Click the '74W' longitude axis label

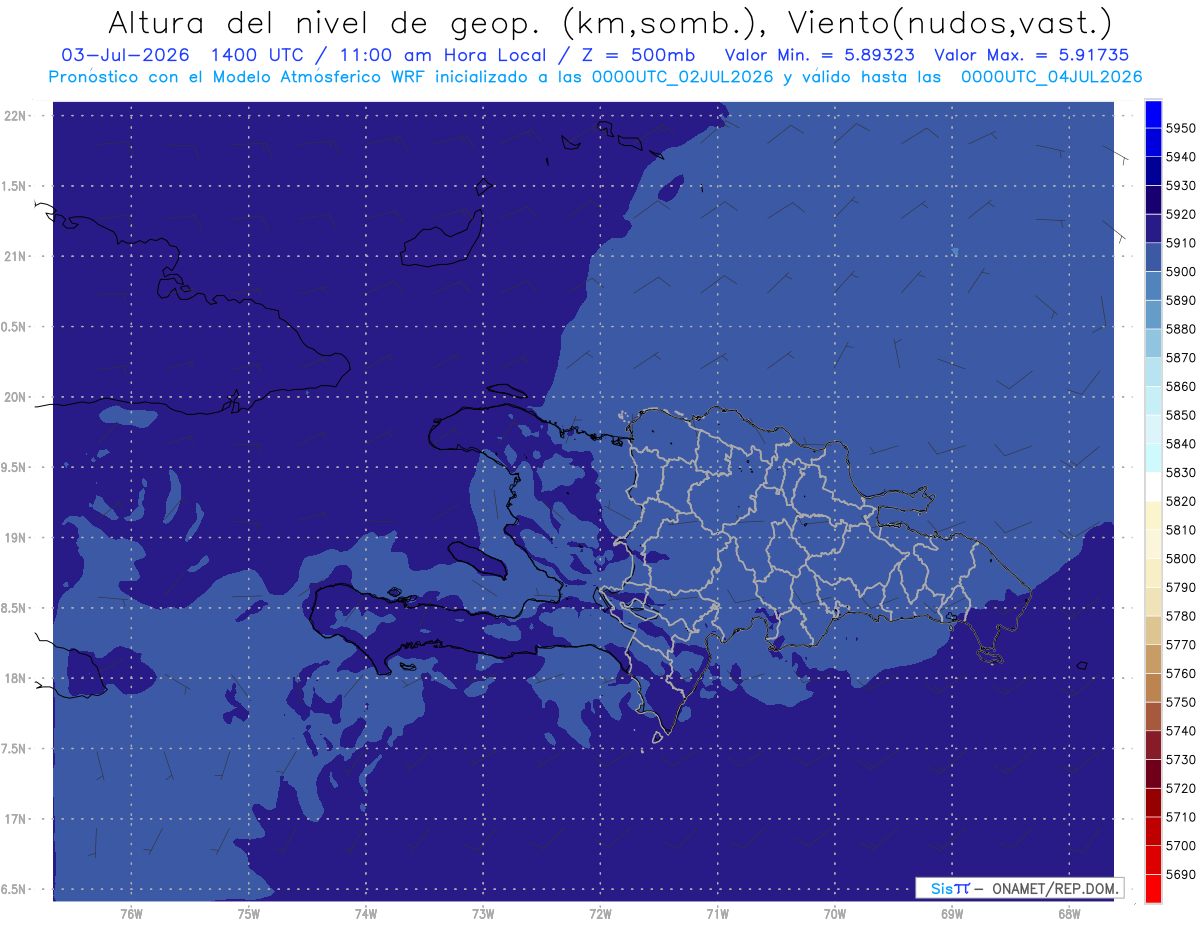(x=366, y=913)
